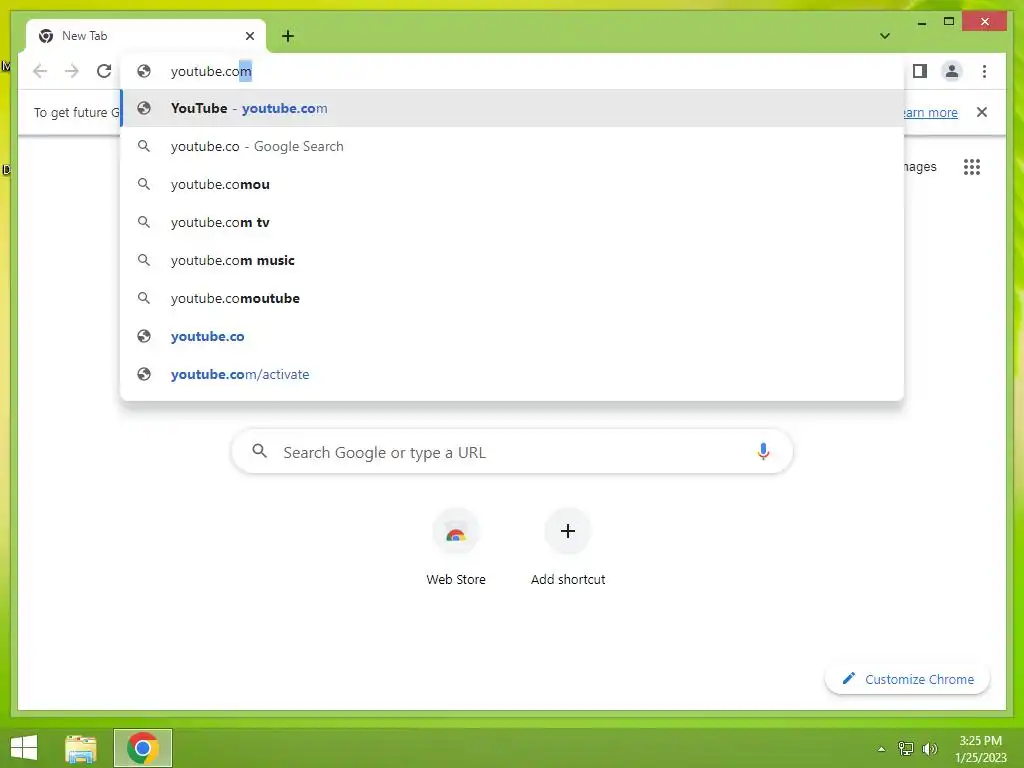Screen dimensions: 1024x768
Task: Choose YouTube - youtube.com suggestion
Action: point(513,108)
